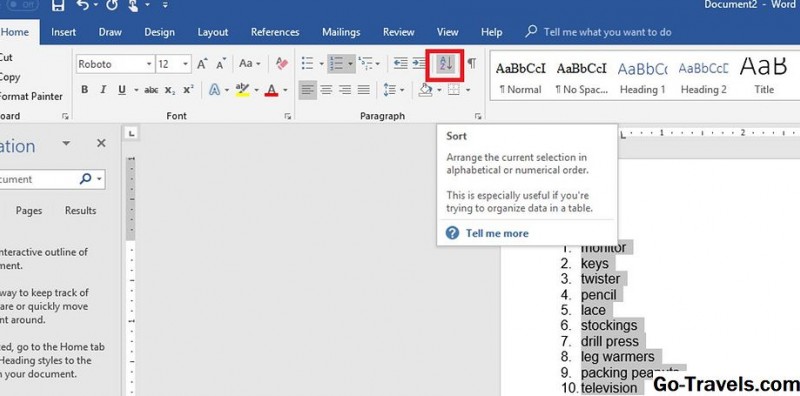Click the Multilevel List icon
The image size is (800, 396).
click(x=366, y=64)
